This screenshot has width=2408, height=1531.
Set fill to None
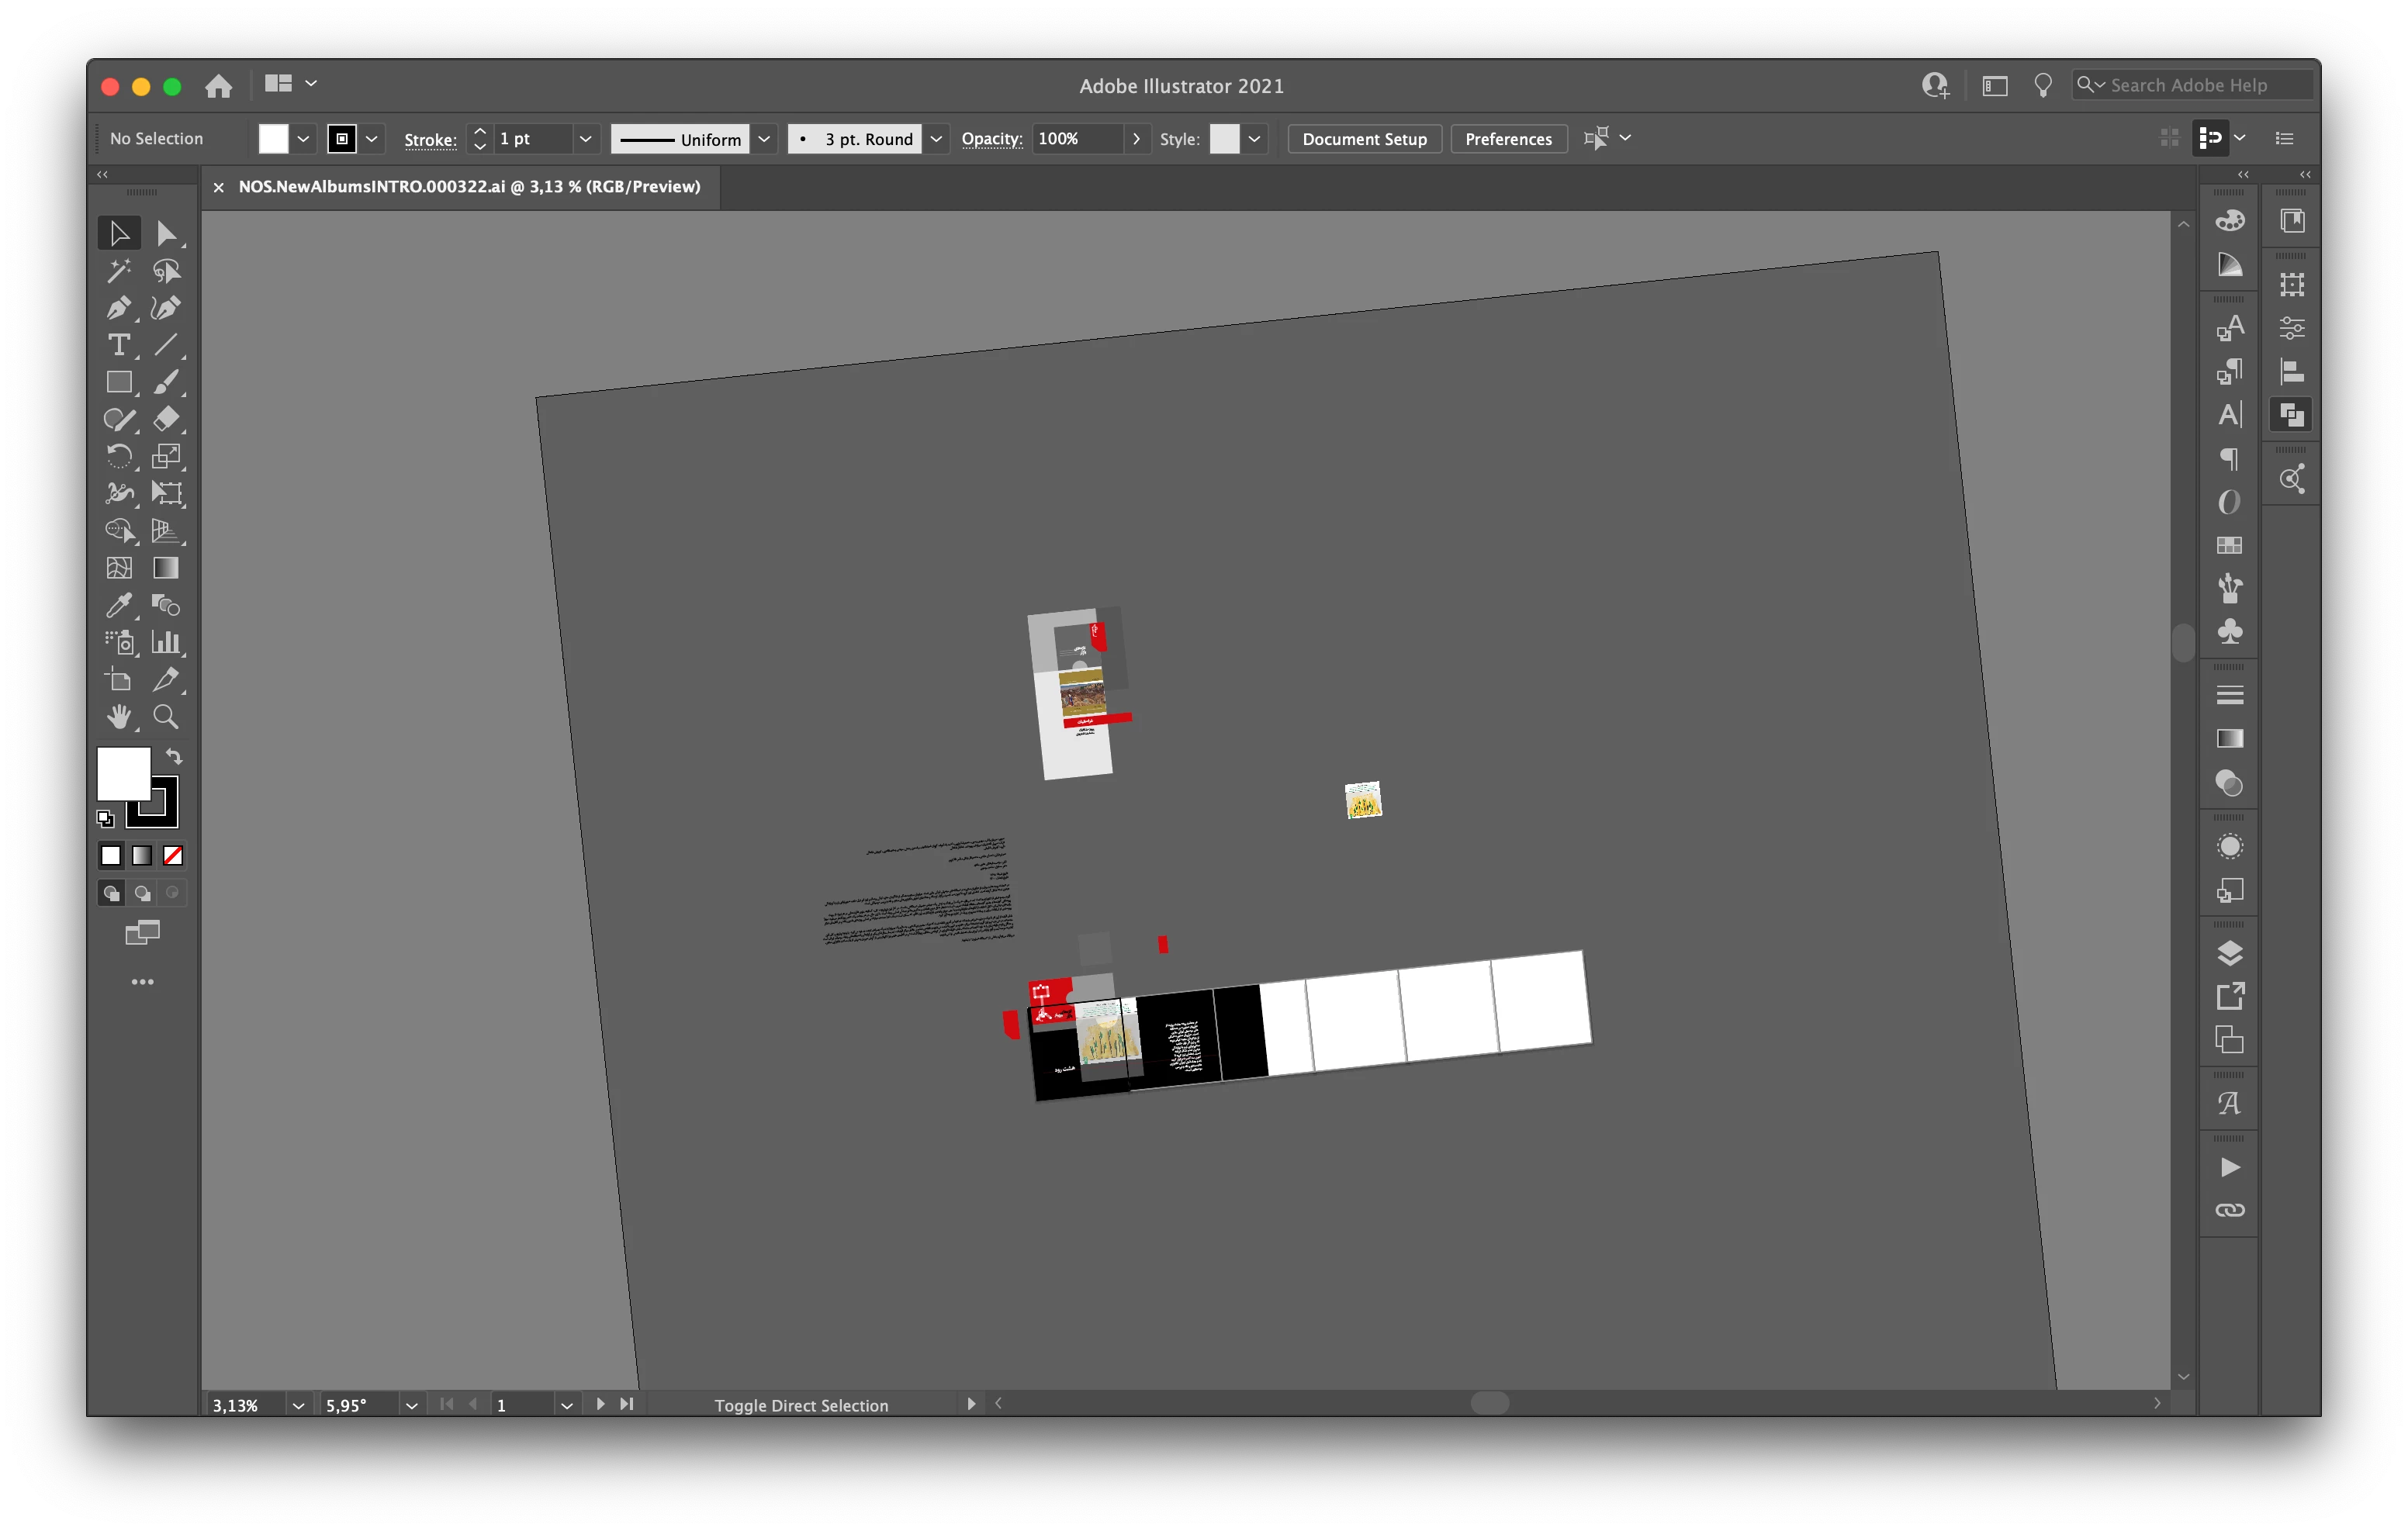coord(173,856)
